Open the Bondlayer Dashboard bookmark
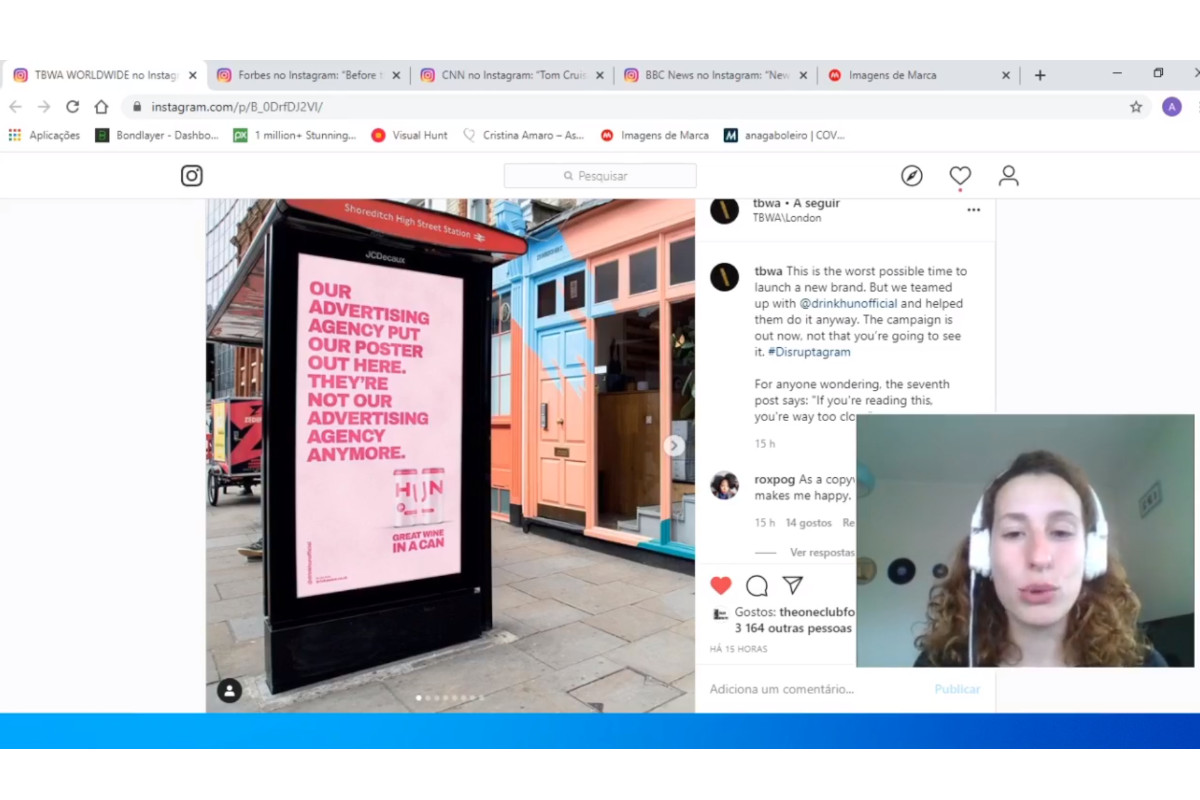 tap(157, 135)
